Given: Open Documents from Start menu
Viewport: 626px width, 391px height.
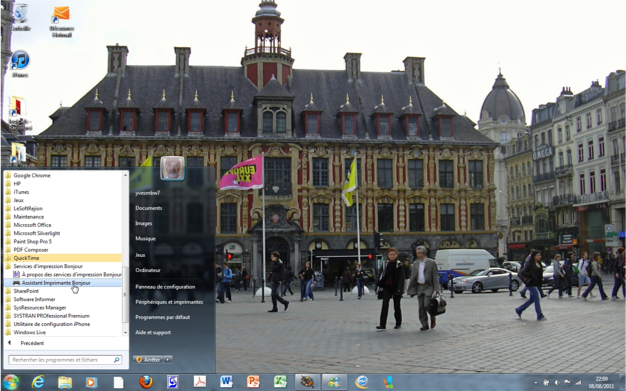Looking at the screenshot, I should pyautogui.click(x=149, y=208).
